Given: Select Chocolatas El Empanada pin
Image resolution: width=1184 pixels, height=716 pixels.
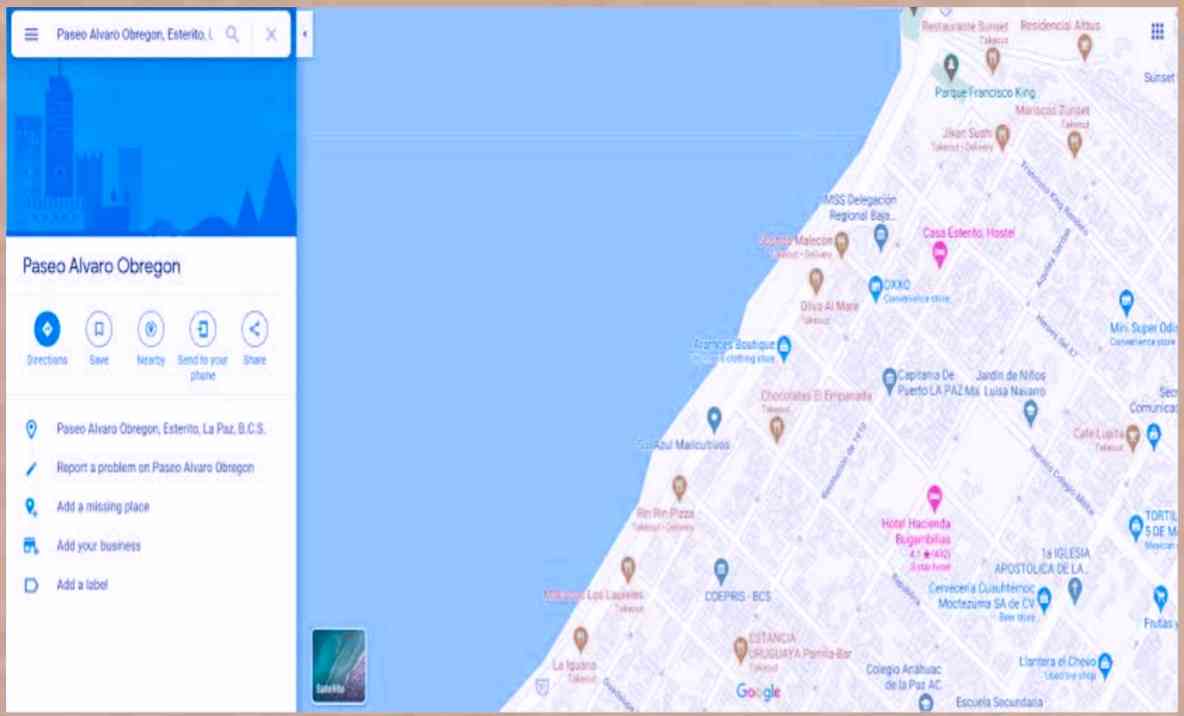Looking at the screenshot, I should coord(776,429).
